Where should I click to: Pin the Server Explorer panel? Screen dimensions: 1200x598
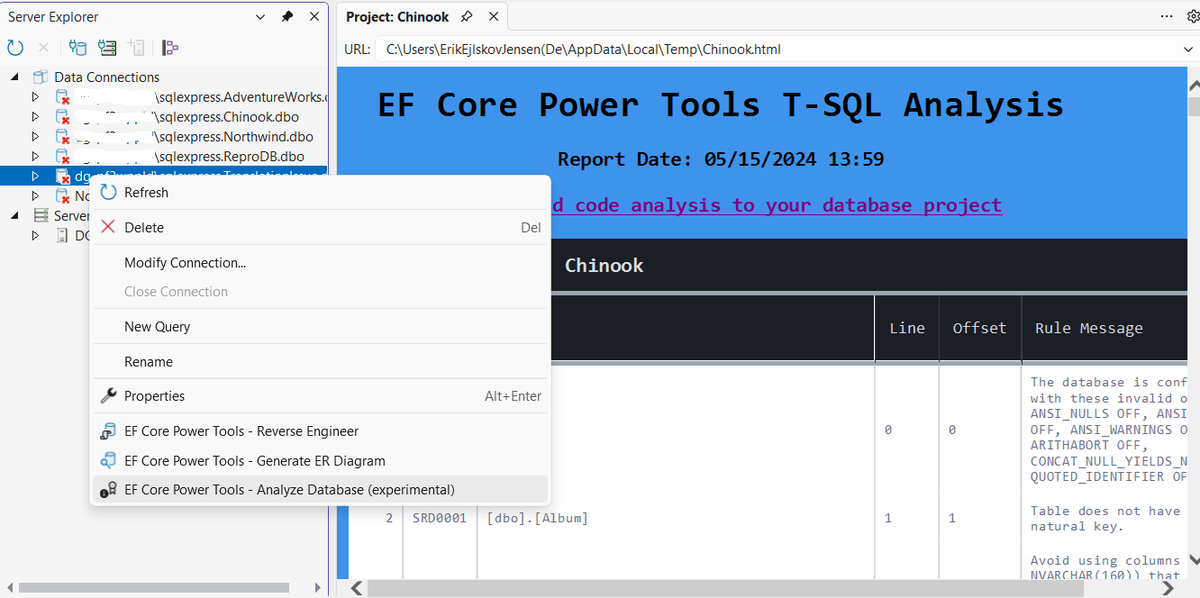pyautogui.click(x=288, y=17)
